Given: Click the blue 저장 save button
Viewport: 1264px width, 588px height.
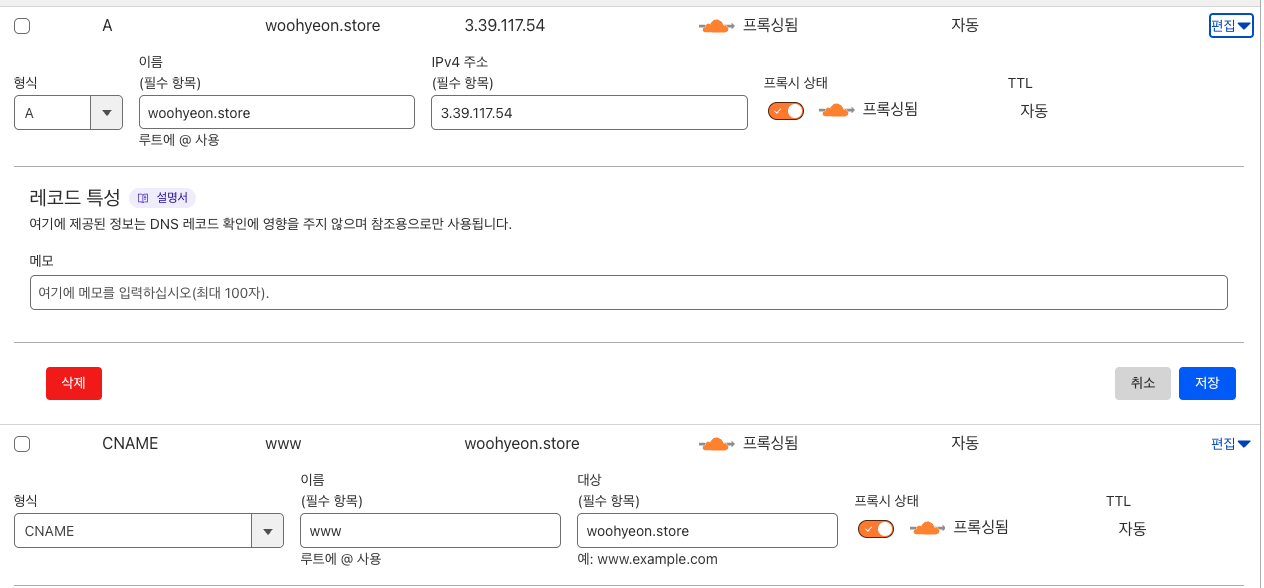Looking at the screenshot, I should [x=1207, y=383].
